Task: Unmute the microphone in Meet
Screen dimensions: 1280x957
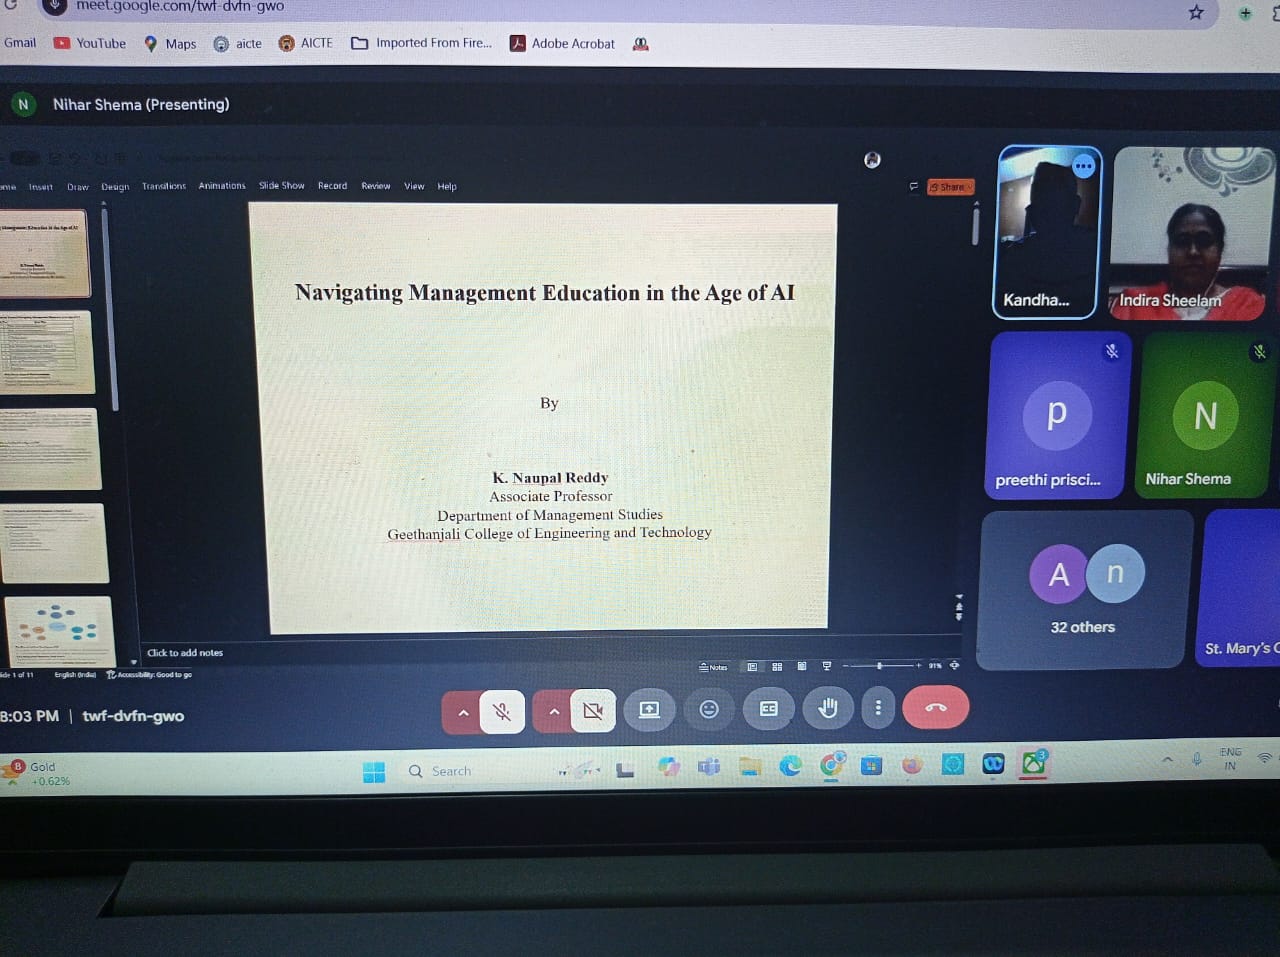Action: [502, 712]
